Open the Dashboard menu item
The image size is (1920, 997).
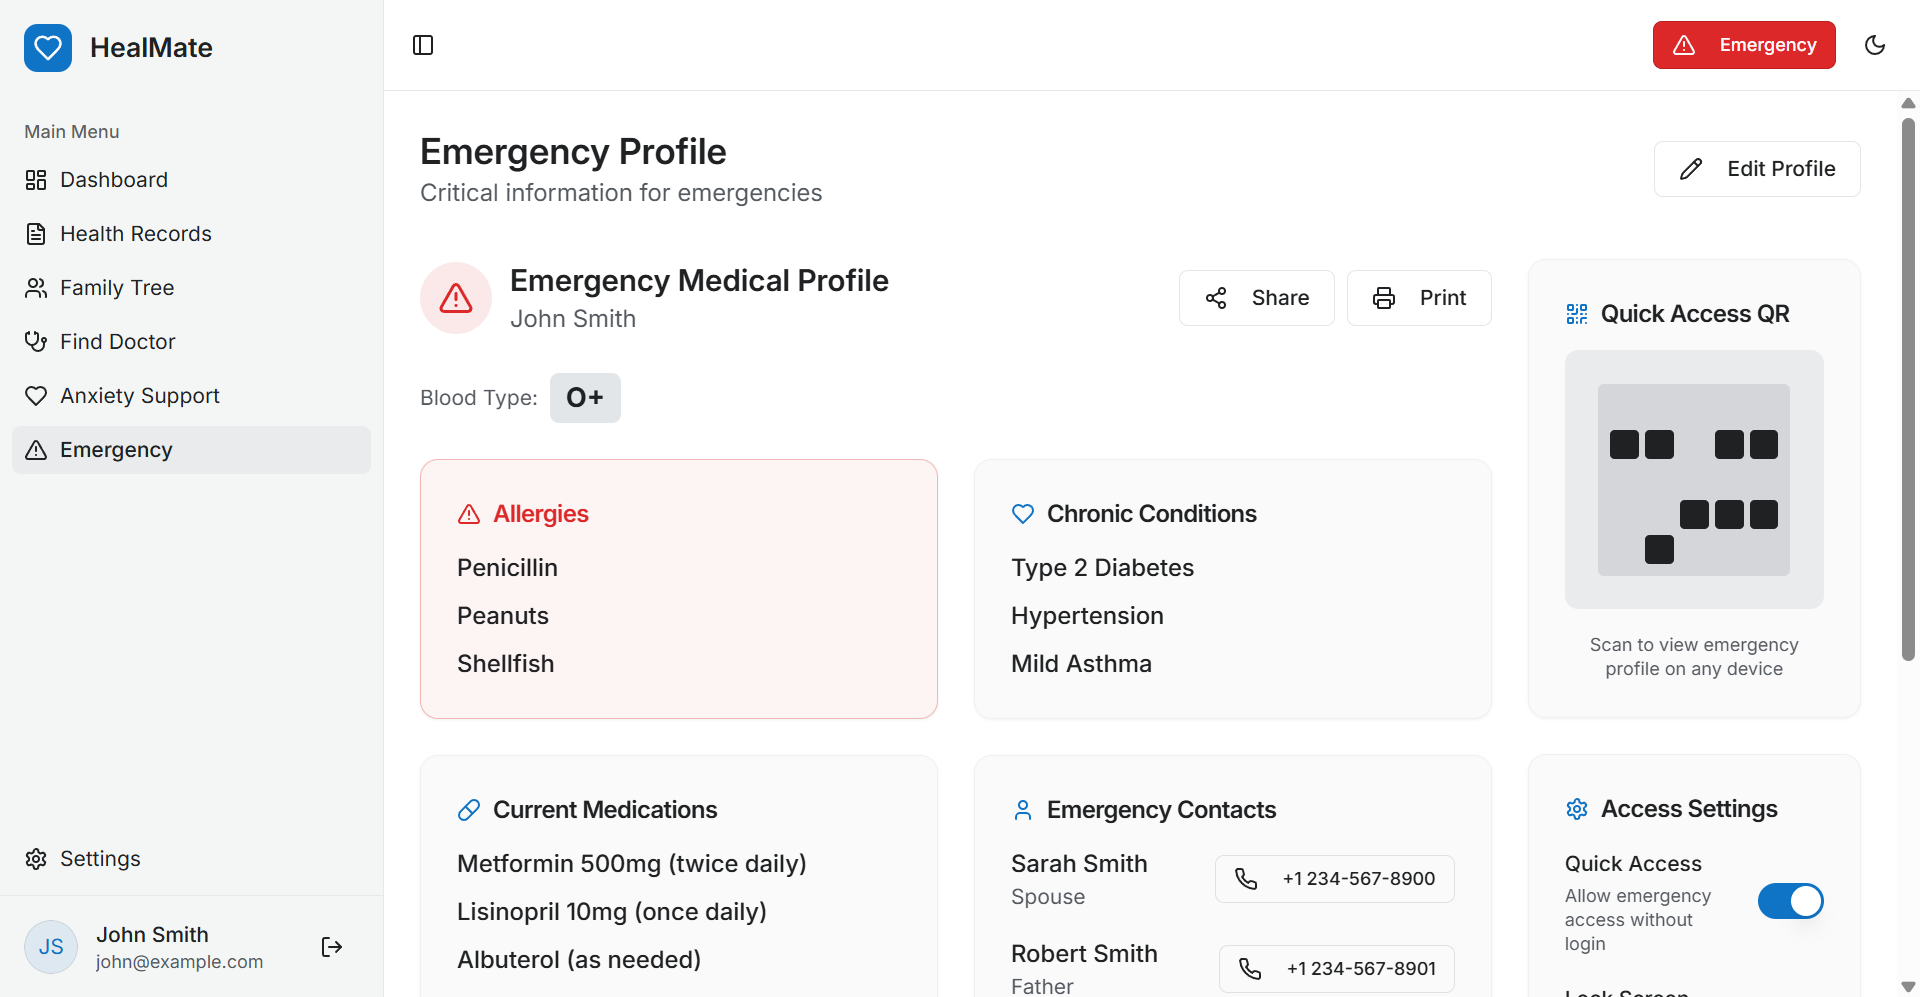114,180
